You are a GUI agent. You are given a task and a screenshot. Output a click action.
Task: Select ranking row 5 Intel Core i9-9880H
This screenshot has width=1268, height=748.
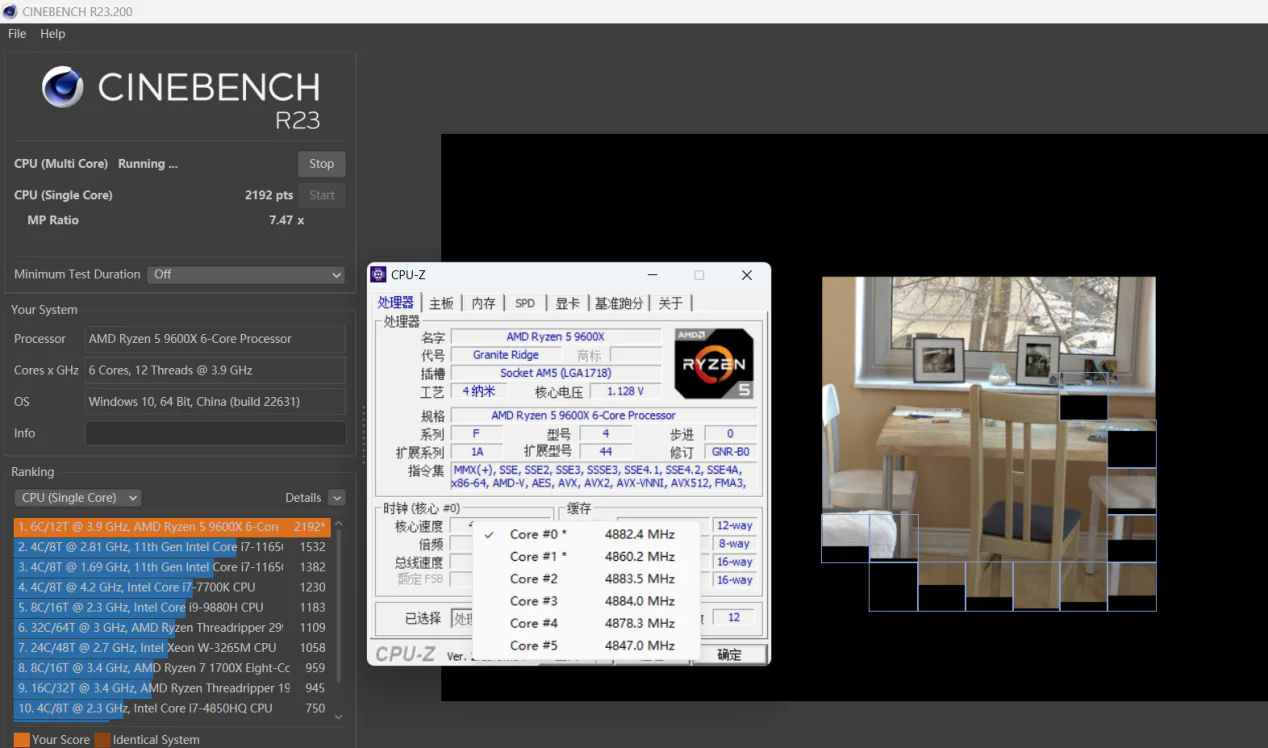171,607
